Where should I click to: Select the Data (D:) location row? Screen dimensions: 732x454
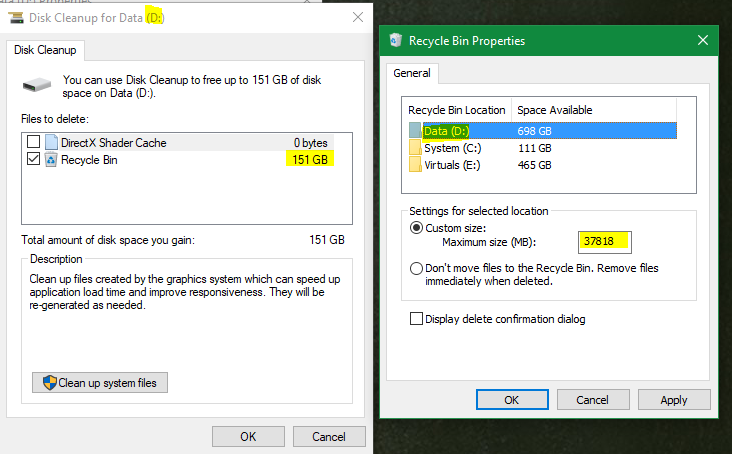point(542,131)
